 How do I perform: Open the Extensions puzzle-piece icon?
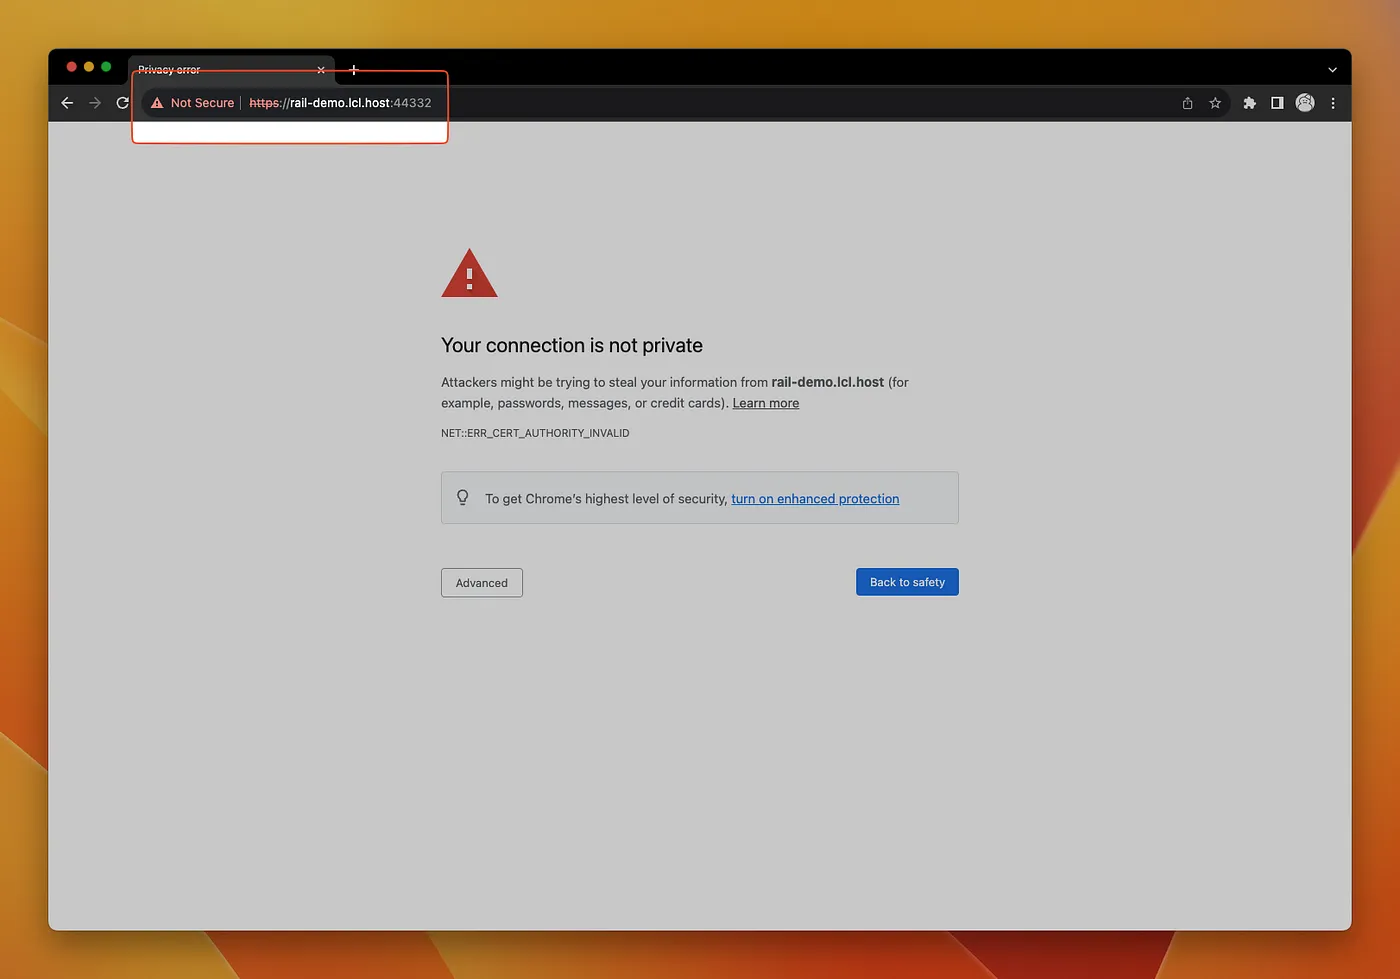[x=1249, y=102]
